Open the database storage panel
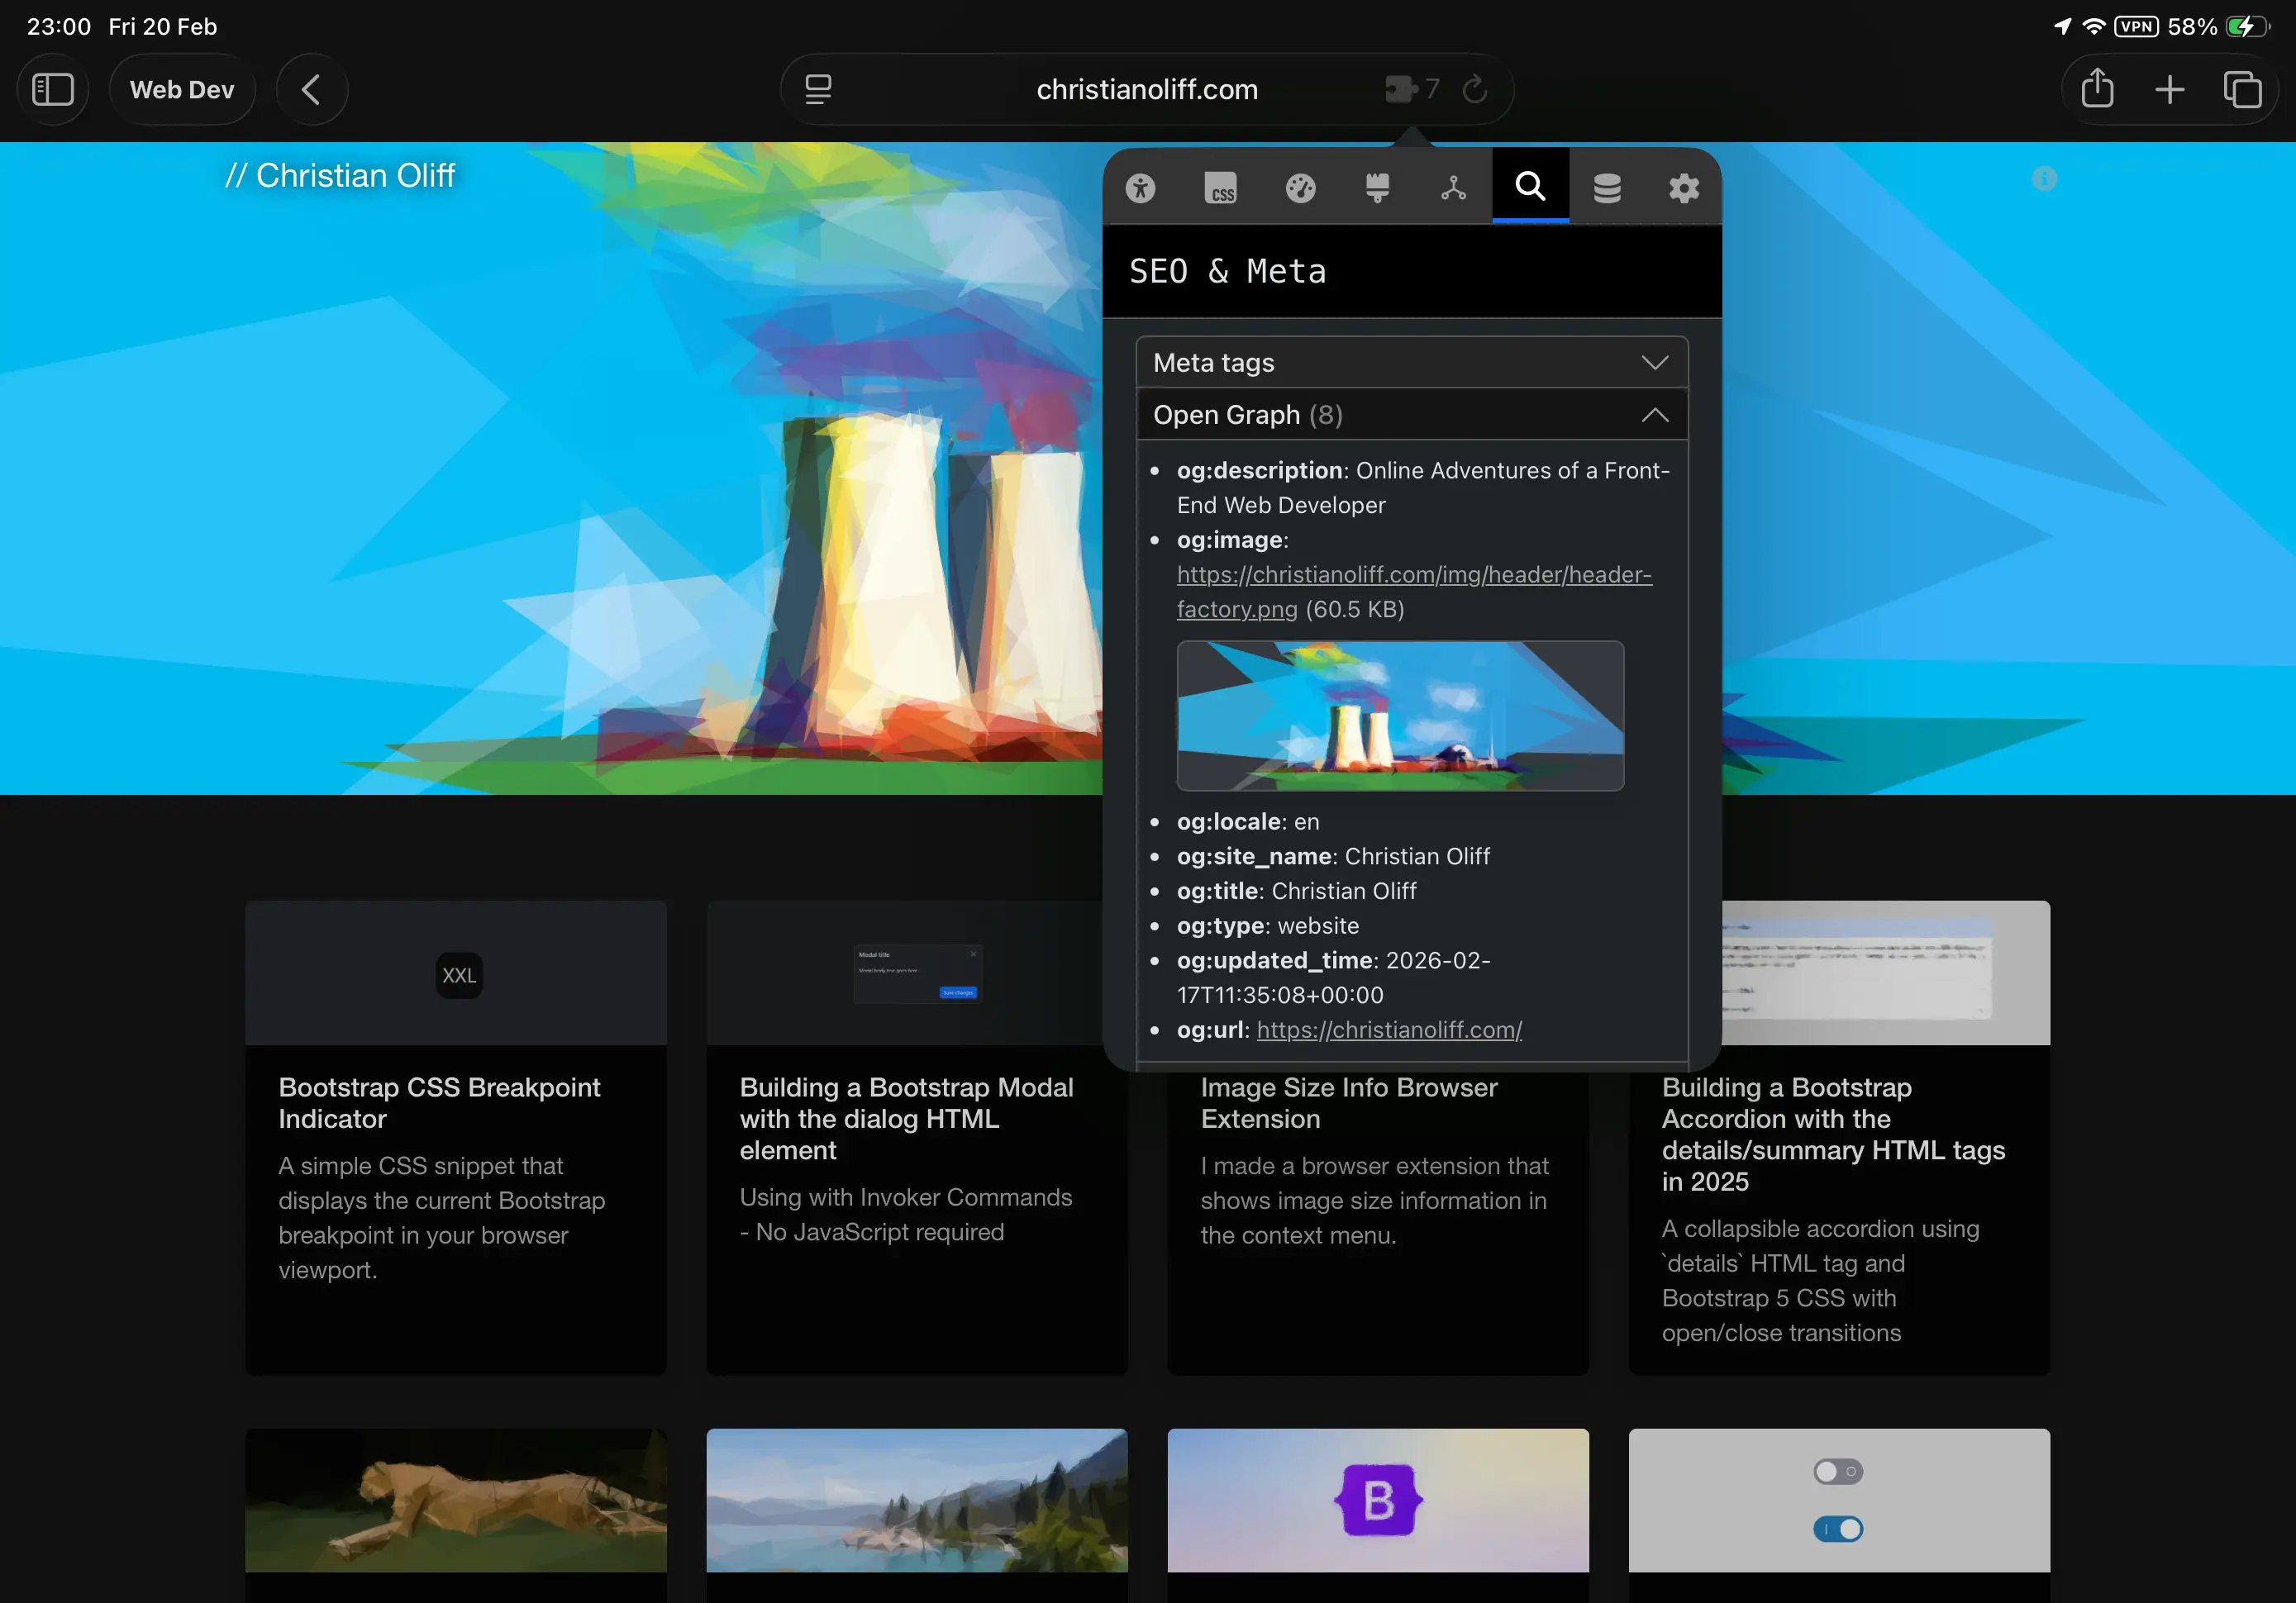This screenshot has width=2296, height=1603. 1607,187
